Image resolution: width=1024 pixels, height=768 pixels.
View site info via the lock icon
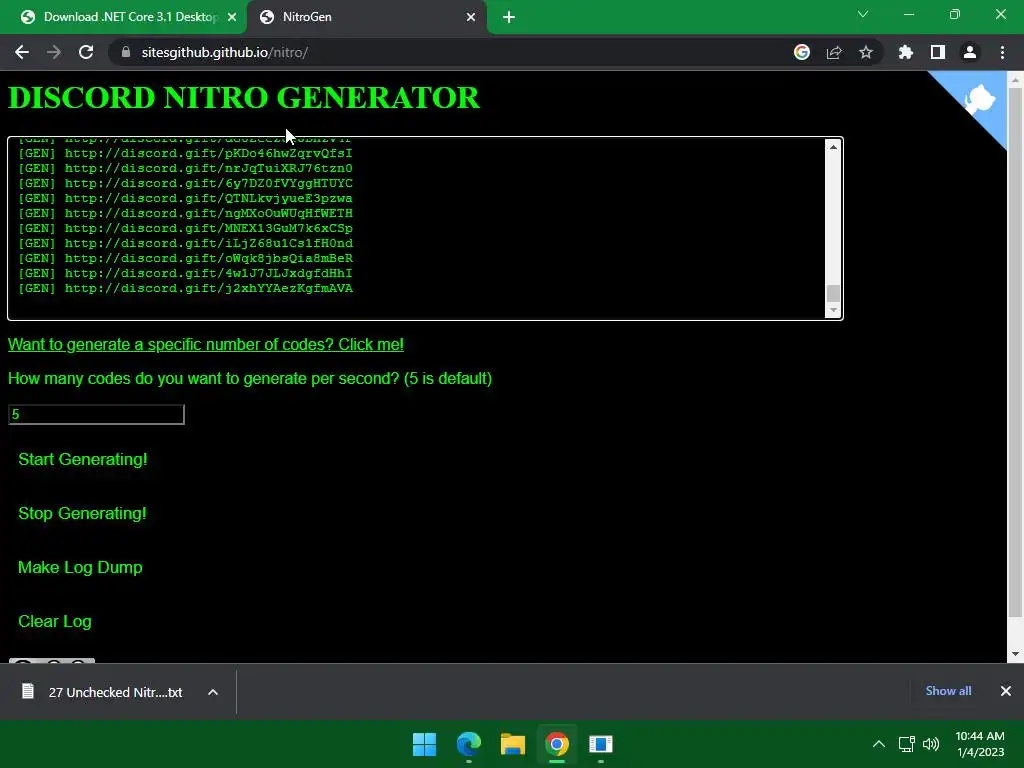(126, 52)
